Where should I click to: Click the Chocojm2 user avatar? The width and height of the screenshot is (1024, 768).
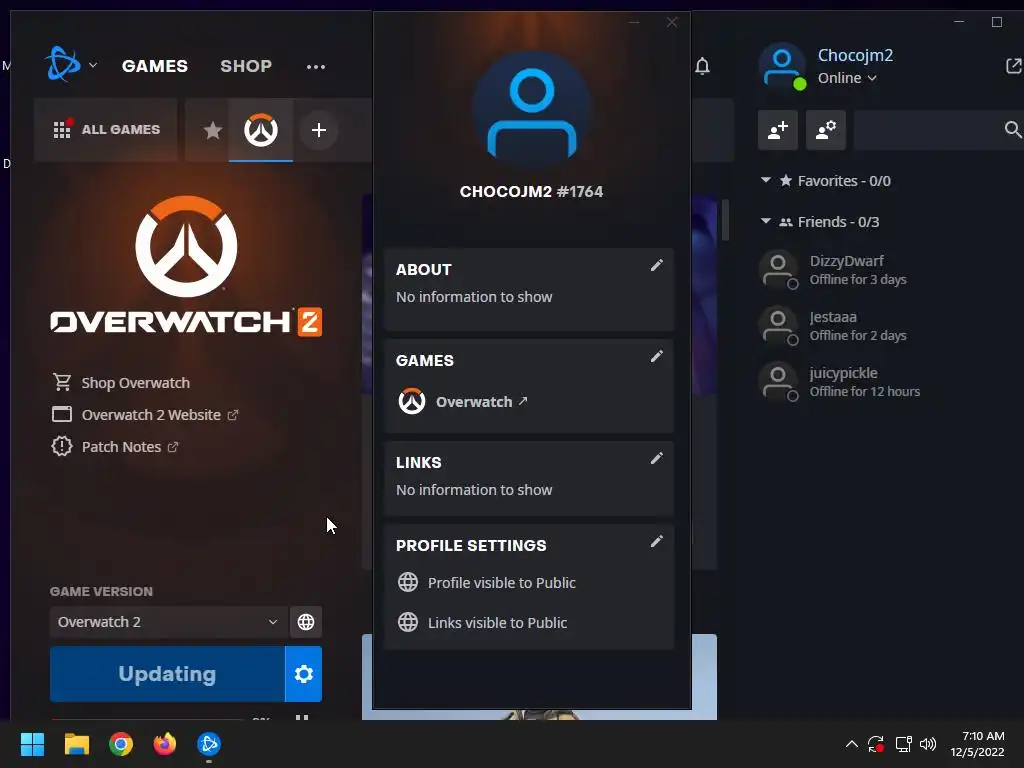[782, 66]
